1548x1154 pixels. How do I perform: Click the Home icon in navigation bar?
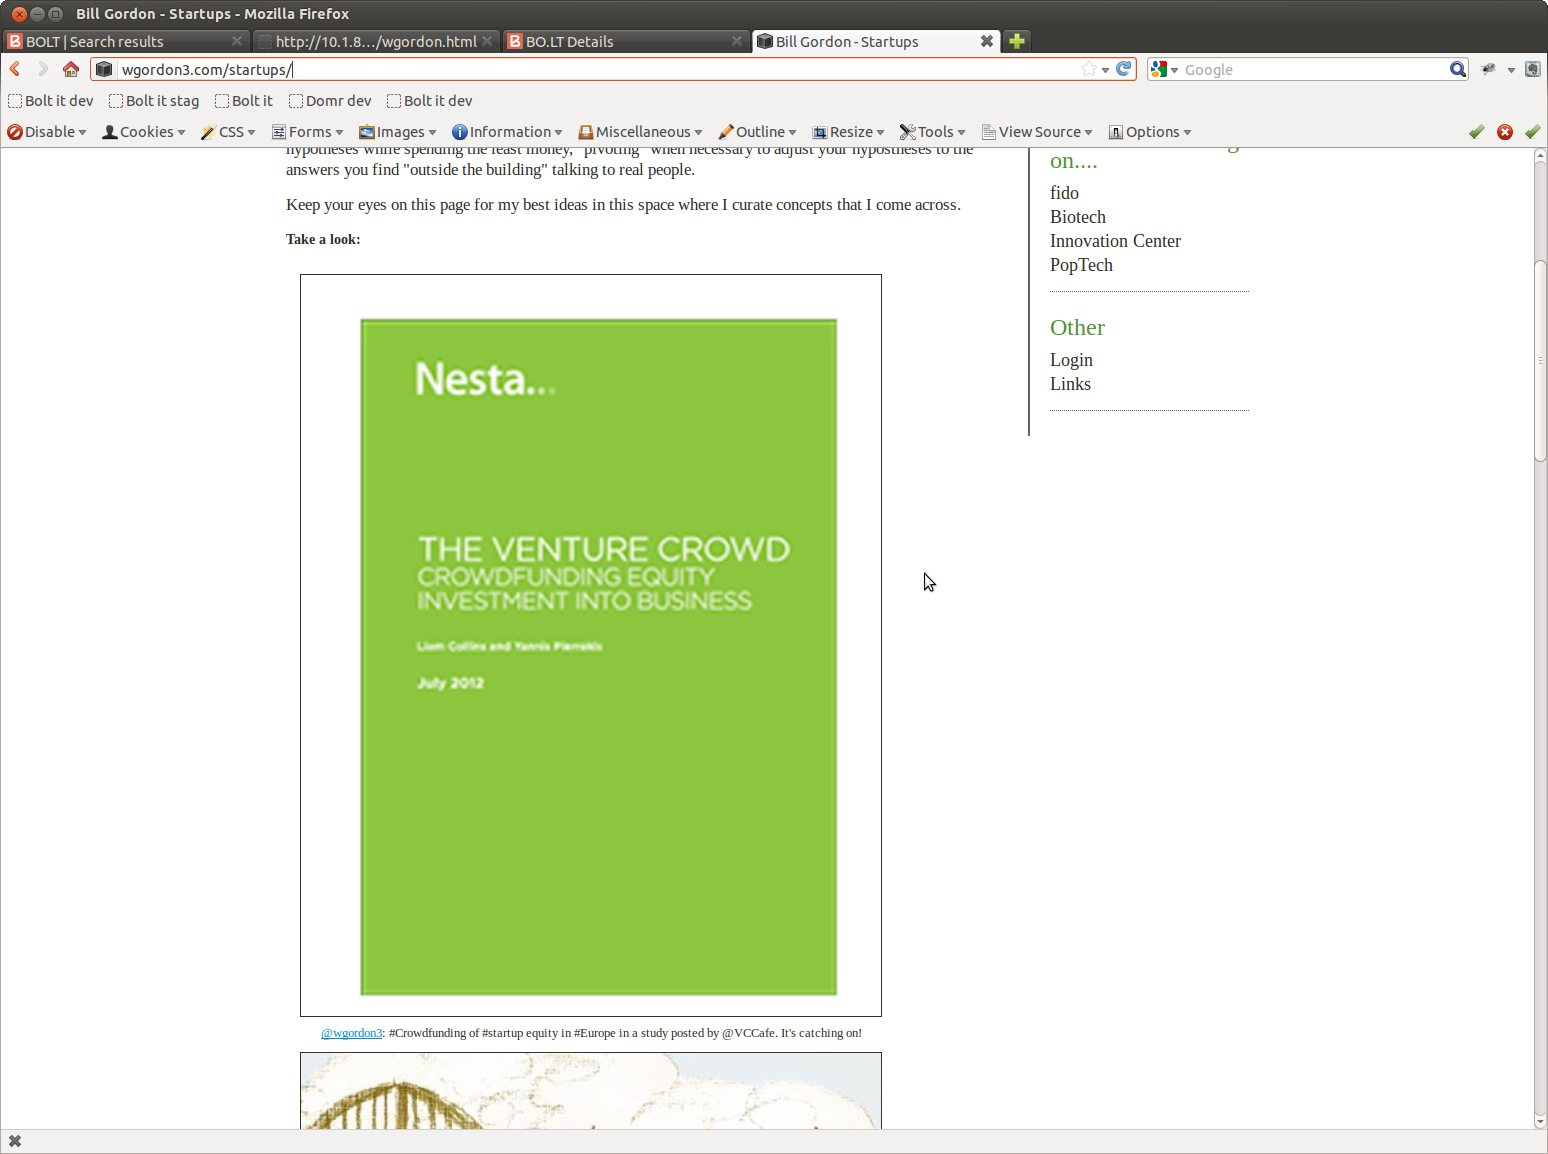tap(70, 69)
